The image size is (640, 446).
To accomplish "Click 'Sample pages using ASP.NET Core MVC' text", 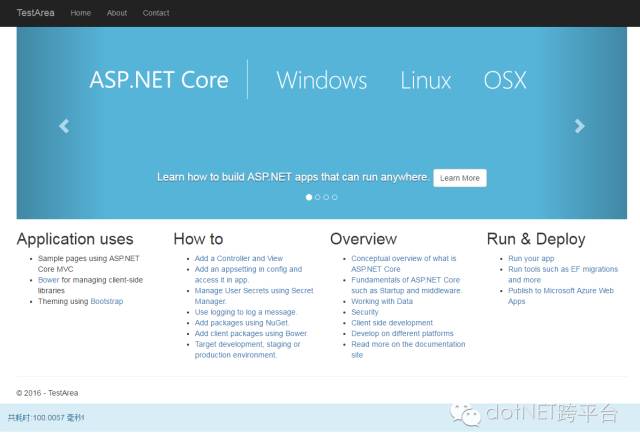I will tap(89, 264).
